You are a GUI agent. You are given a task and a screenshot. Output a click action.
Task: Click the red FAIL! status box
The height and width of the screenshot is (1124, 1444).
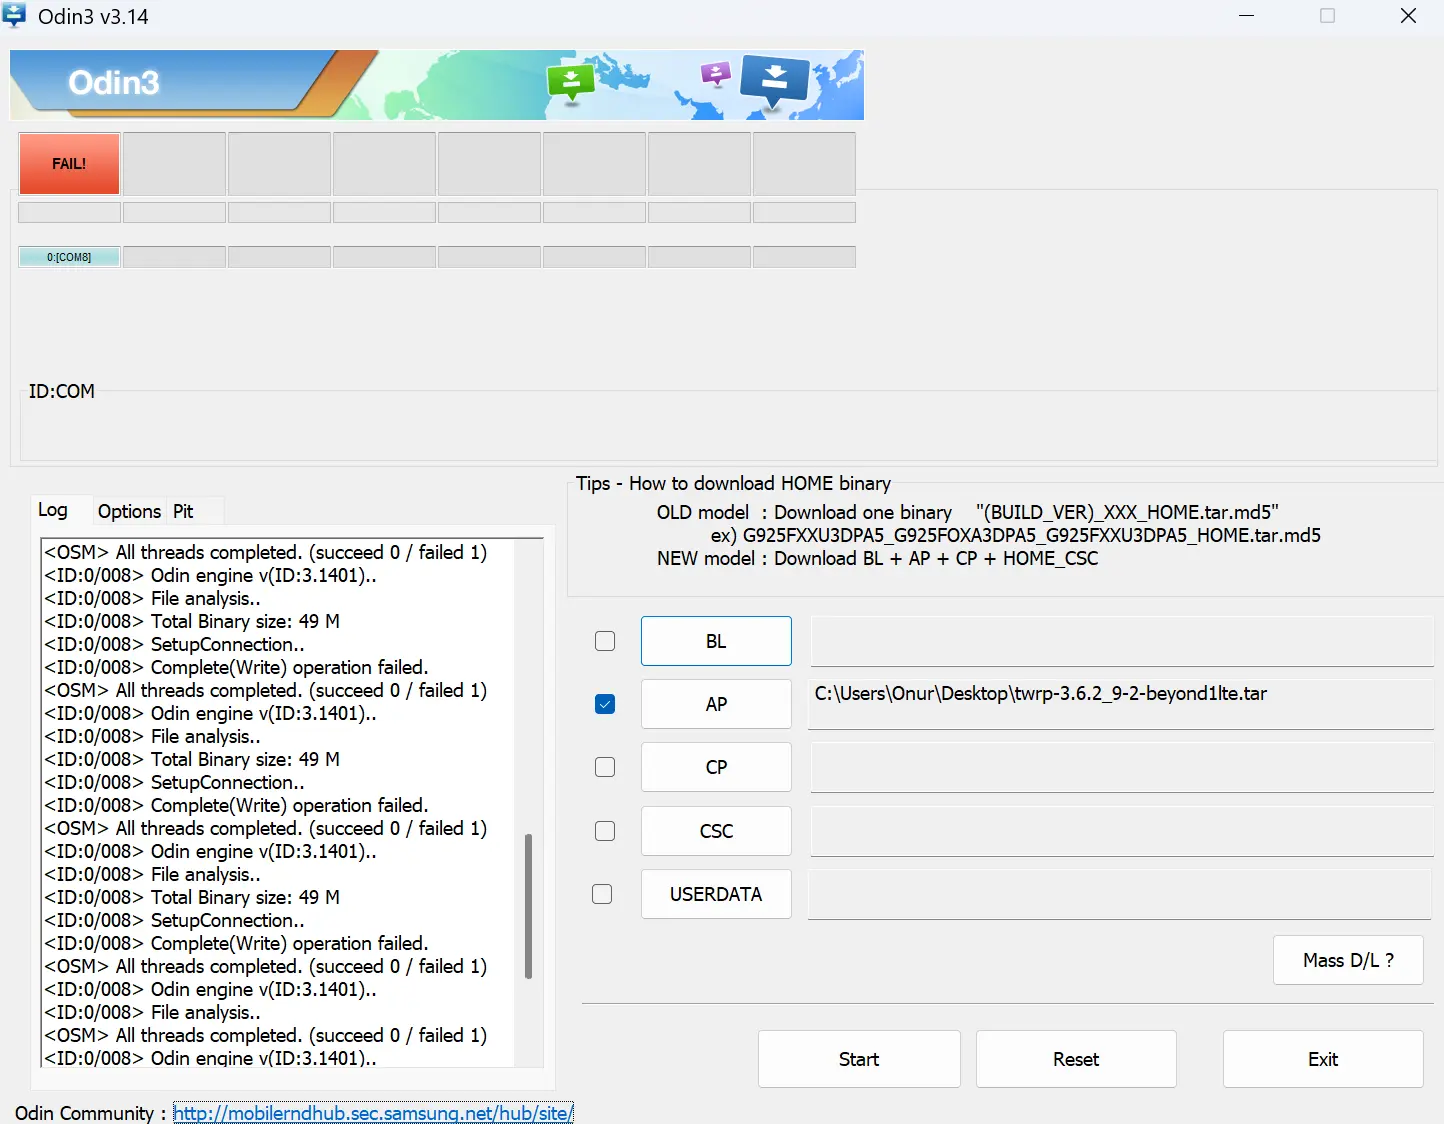[x=69, y=163]
